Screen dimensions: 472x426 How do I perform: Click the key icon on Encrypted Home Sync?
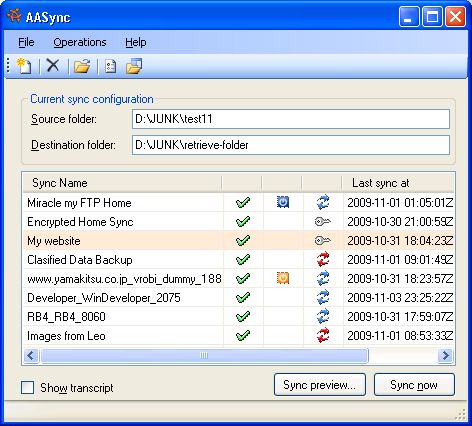coord(323,221)
